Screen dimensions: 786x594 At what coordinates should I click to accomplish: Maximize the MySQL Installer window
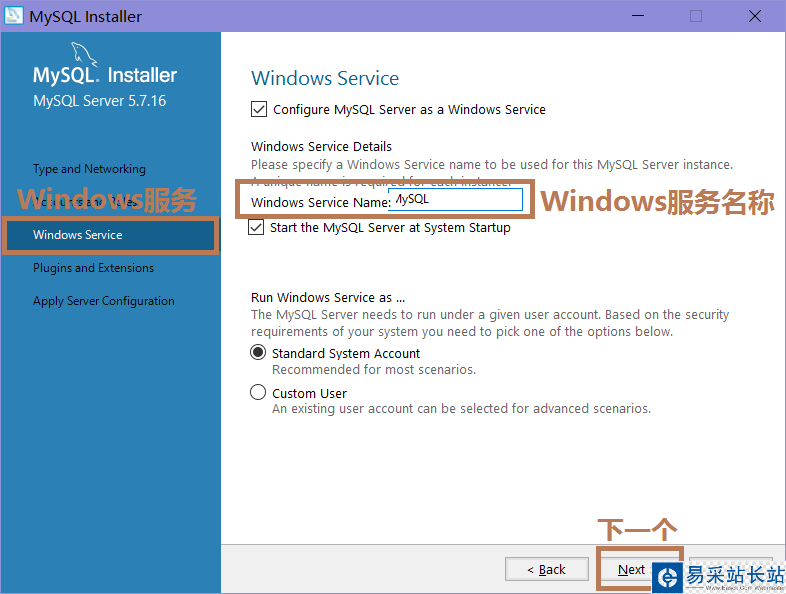pos(696,16)
